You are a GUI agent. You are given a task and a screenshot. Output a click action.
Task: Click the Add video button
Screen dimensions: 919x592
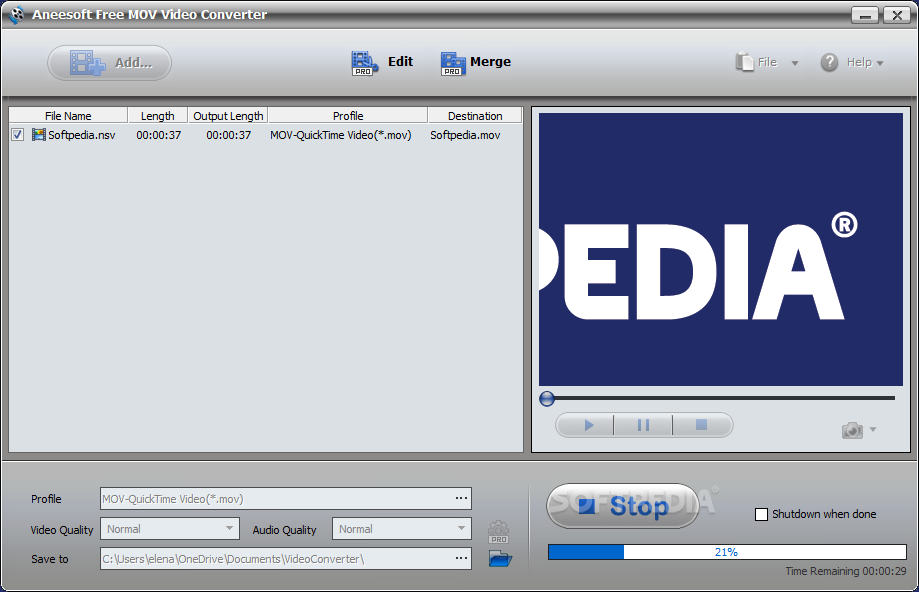110,63
